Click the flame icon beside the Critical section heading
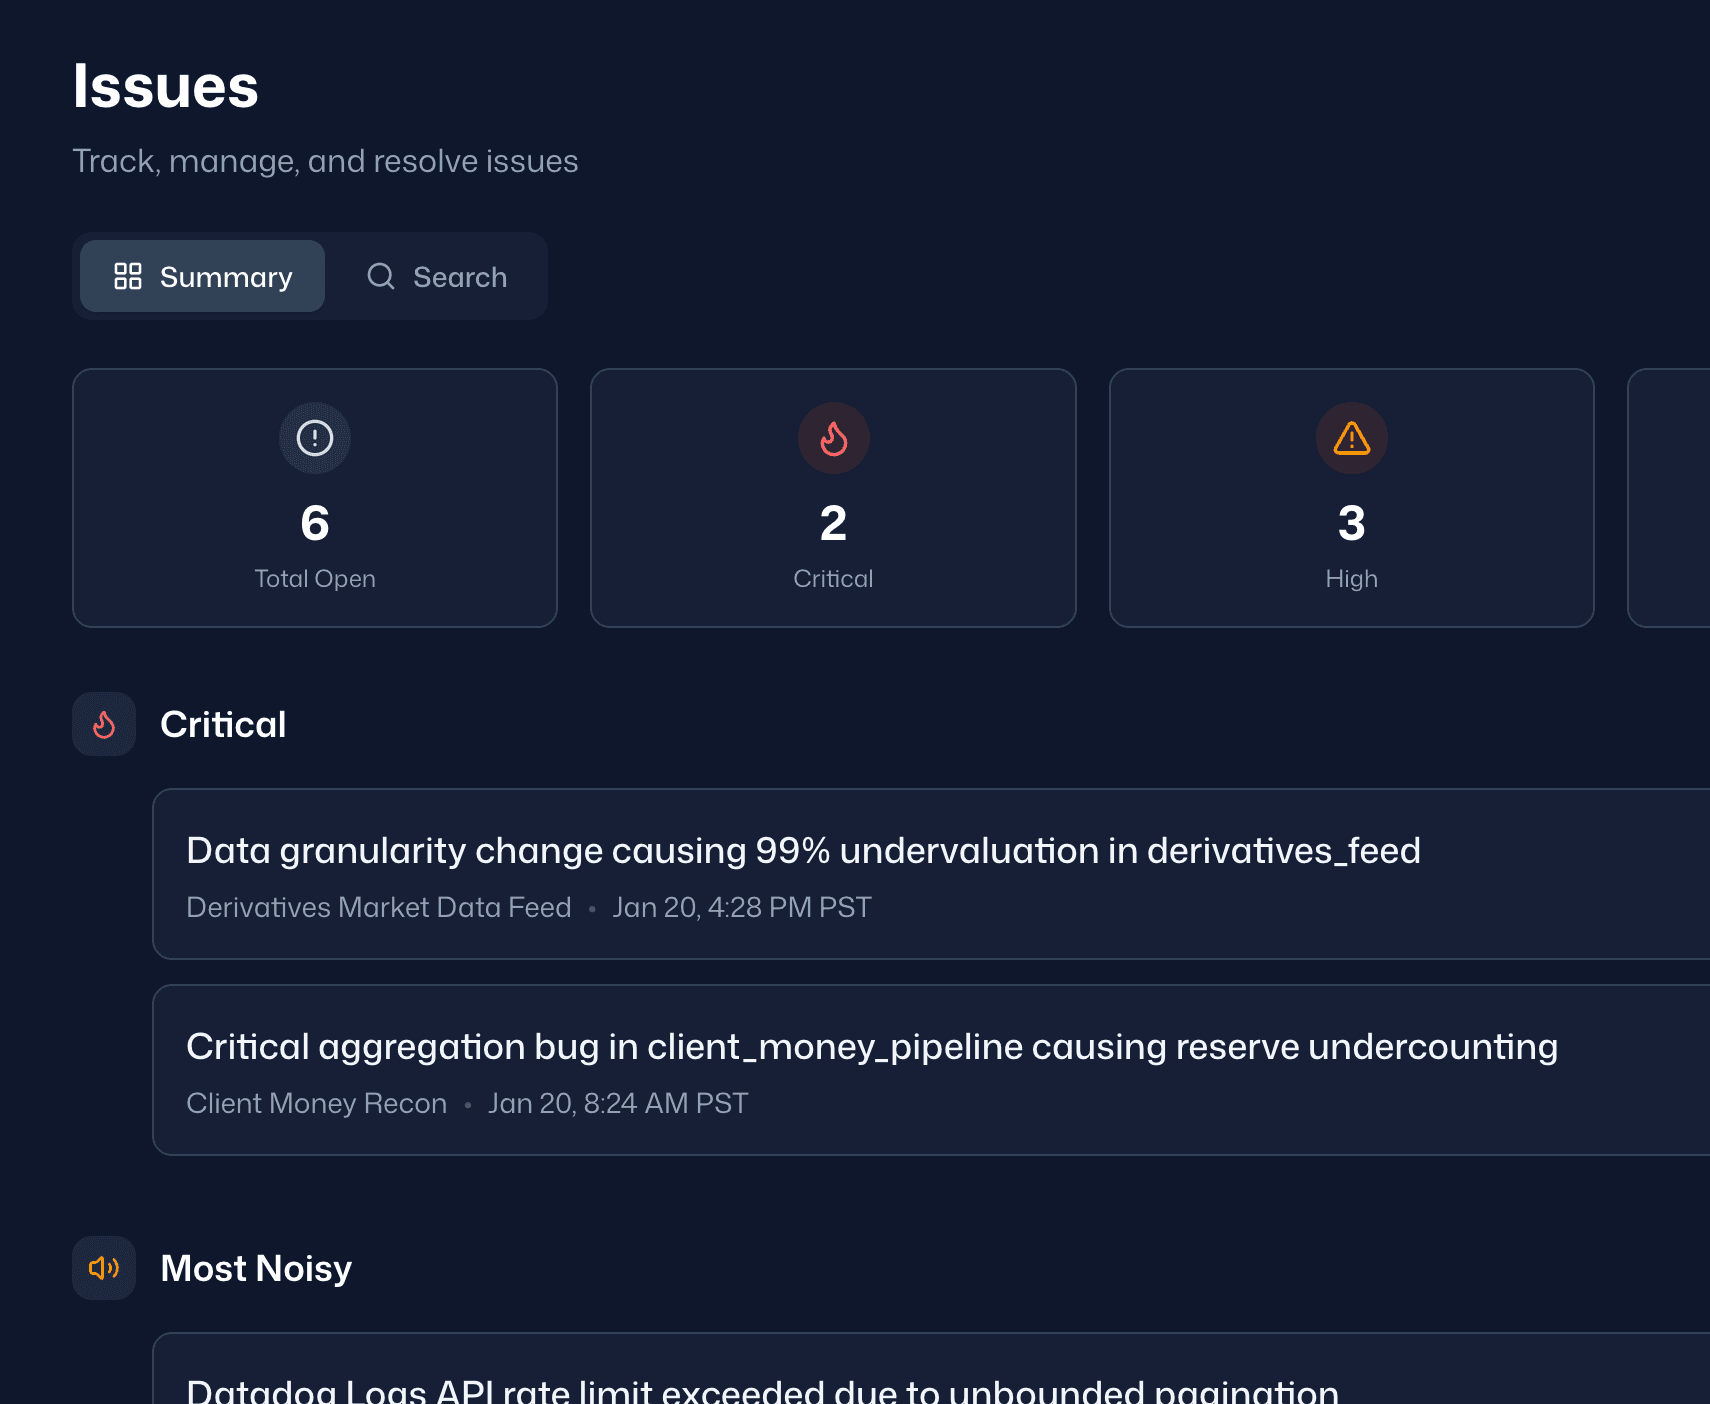 [104, 724]
